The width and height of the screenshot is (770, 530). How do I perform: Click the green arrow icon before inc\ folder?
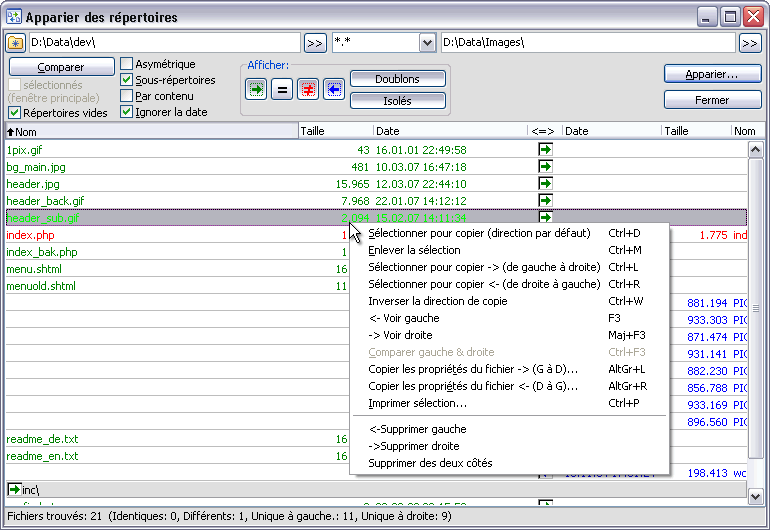14,489
